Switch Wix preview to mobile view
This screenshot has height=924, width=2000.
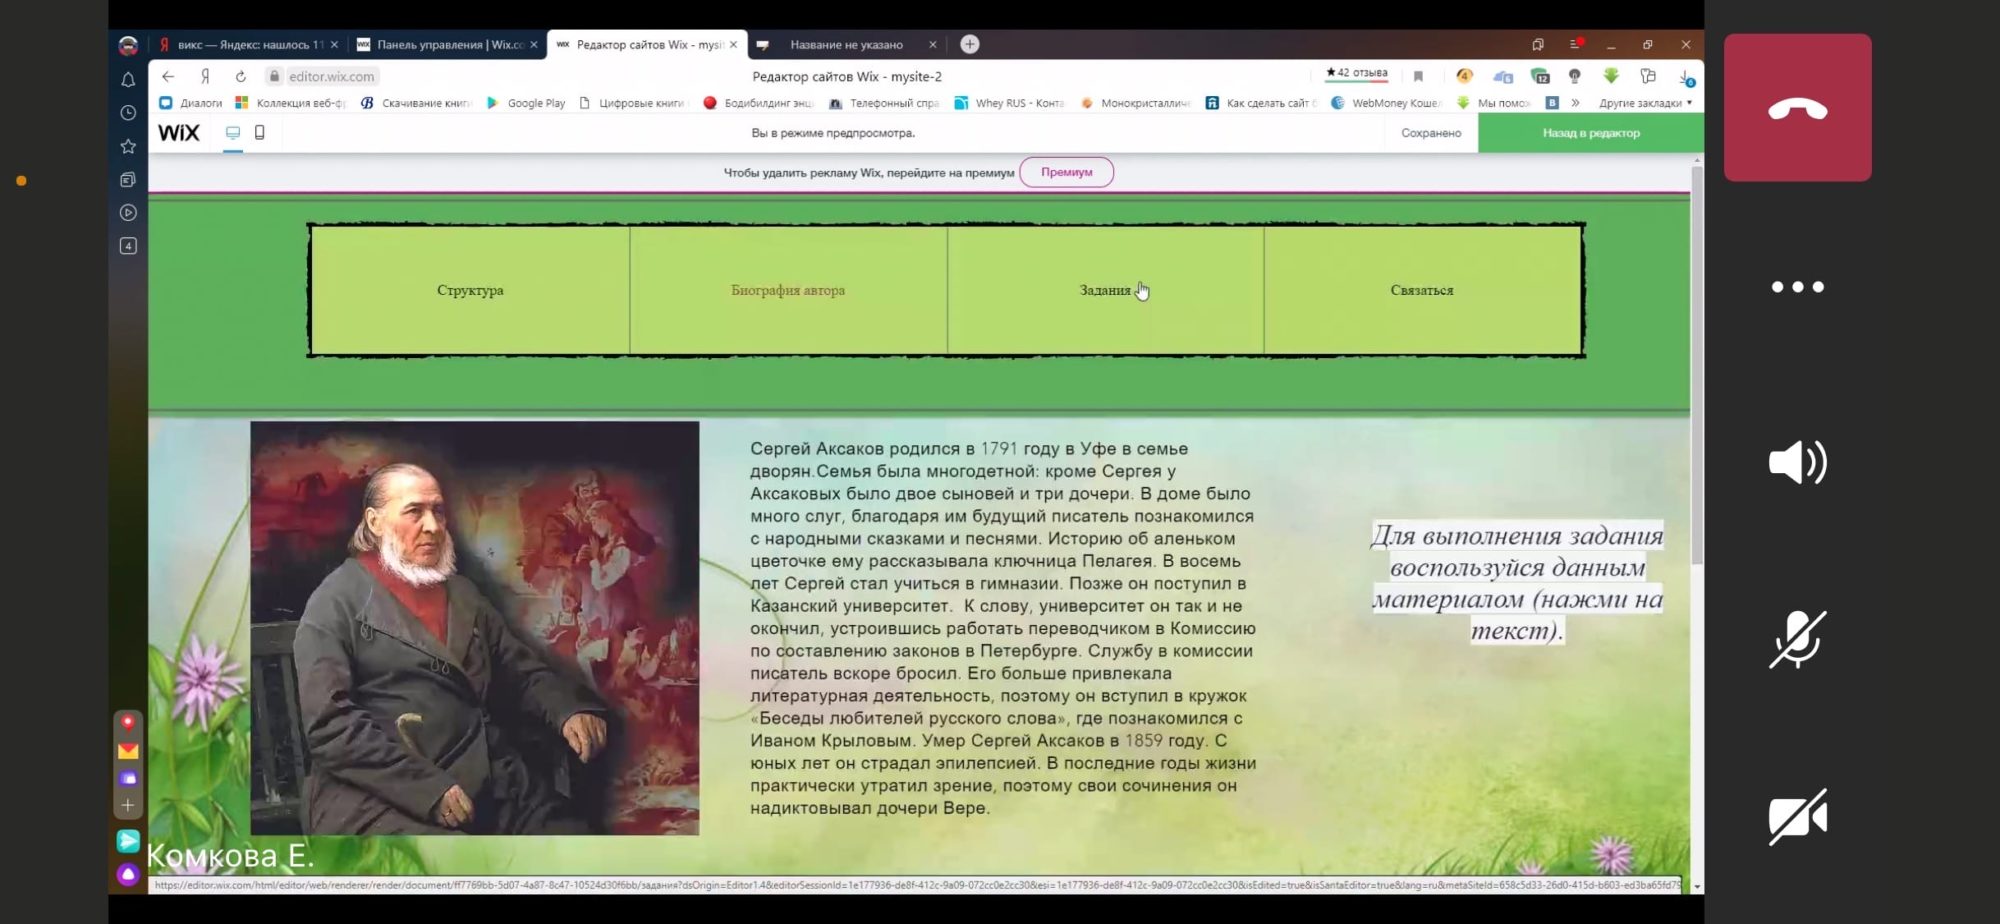[260, 133]
